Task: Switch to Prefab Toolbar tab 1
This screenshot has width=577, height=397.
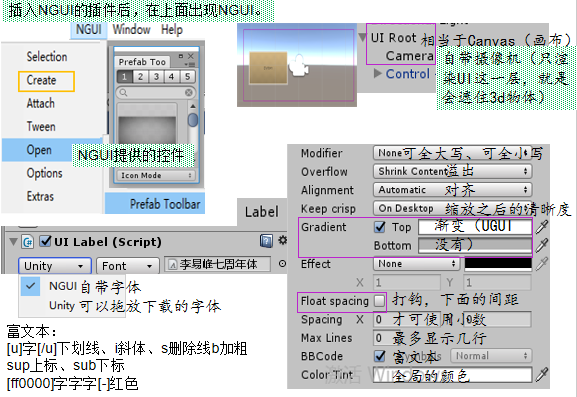Action: 124,77
